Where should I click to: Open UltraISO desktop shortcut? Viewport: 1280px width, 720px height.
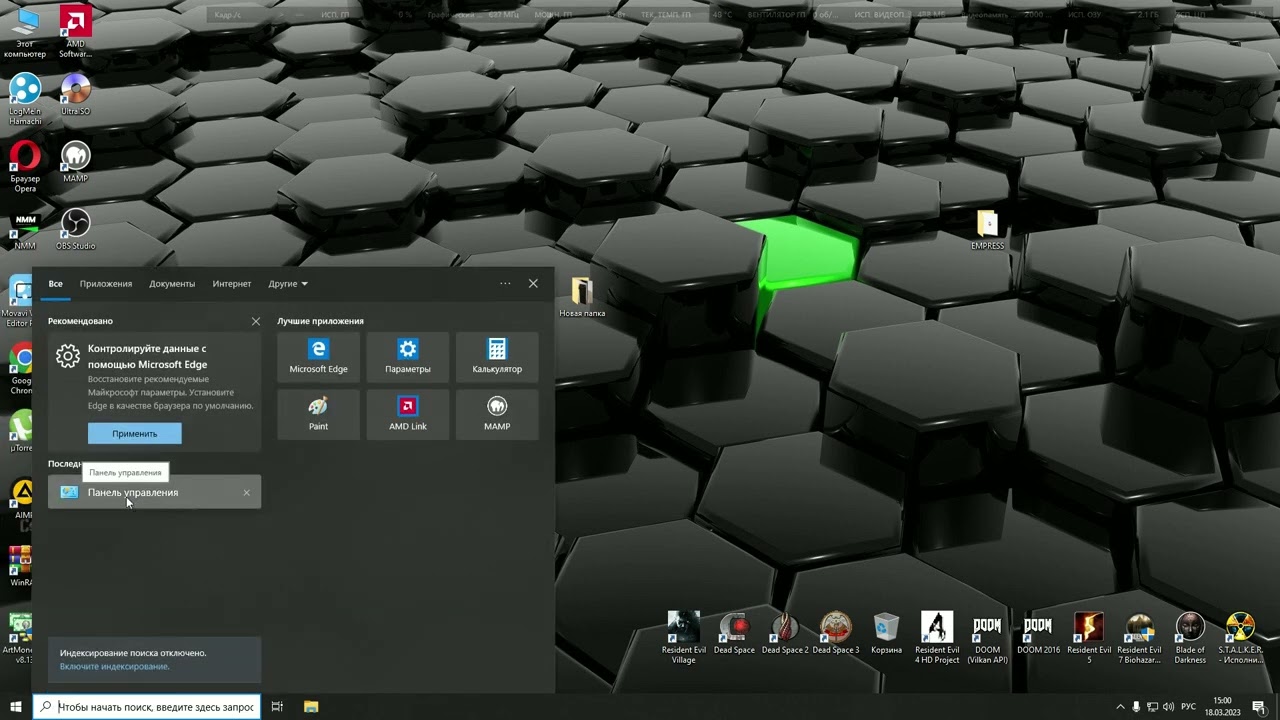point(75,95)
